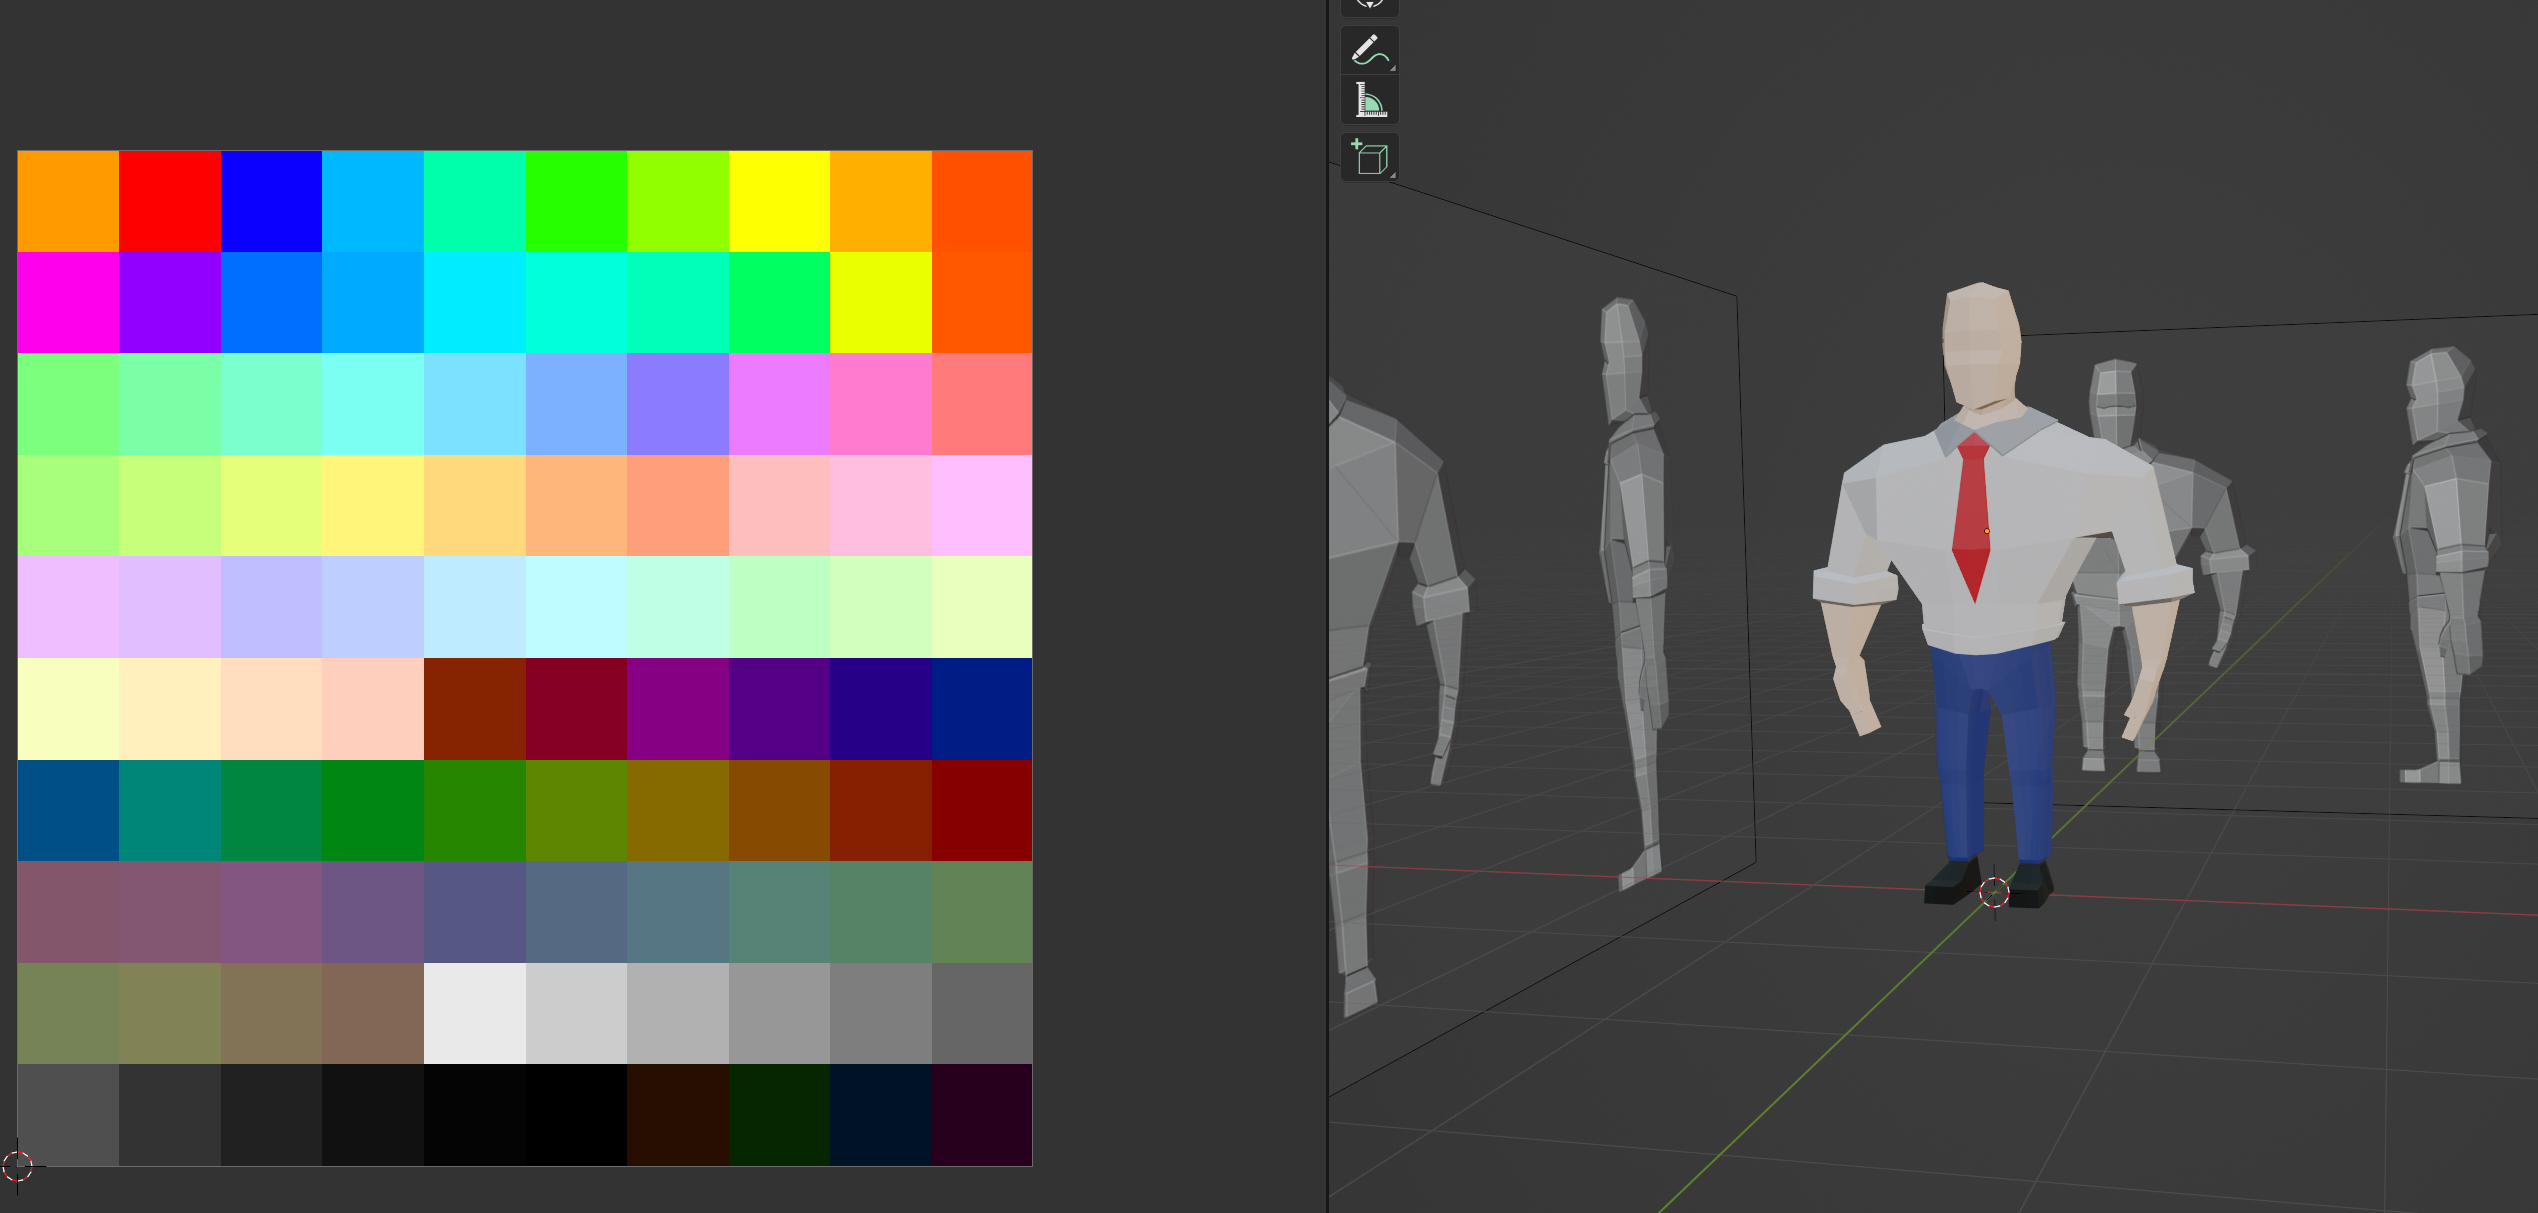Select the bright cyan swatch in second row
The image size is (2538, 1213).
click(x=474, y=302)
